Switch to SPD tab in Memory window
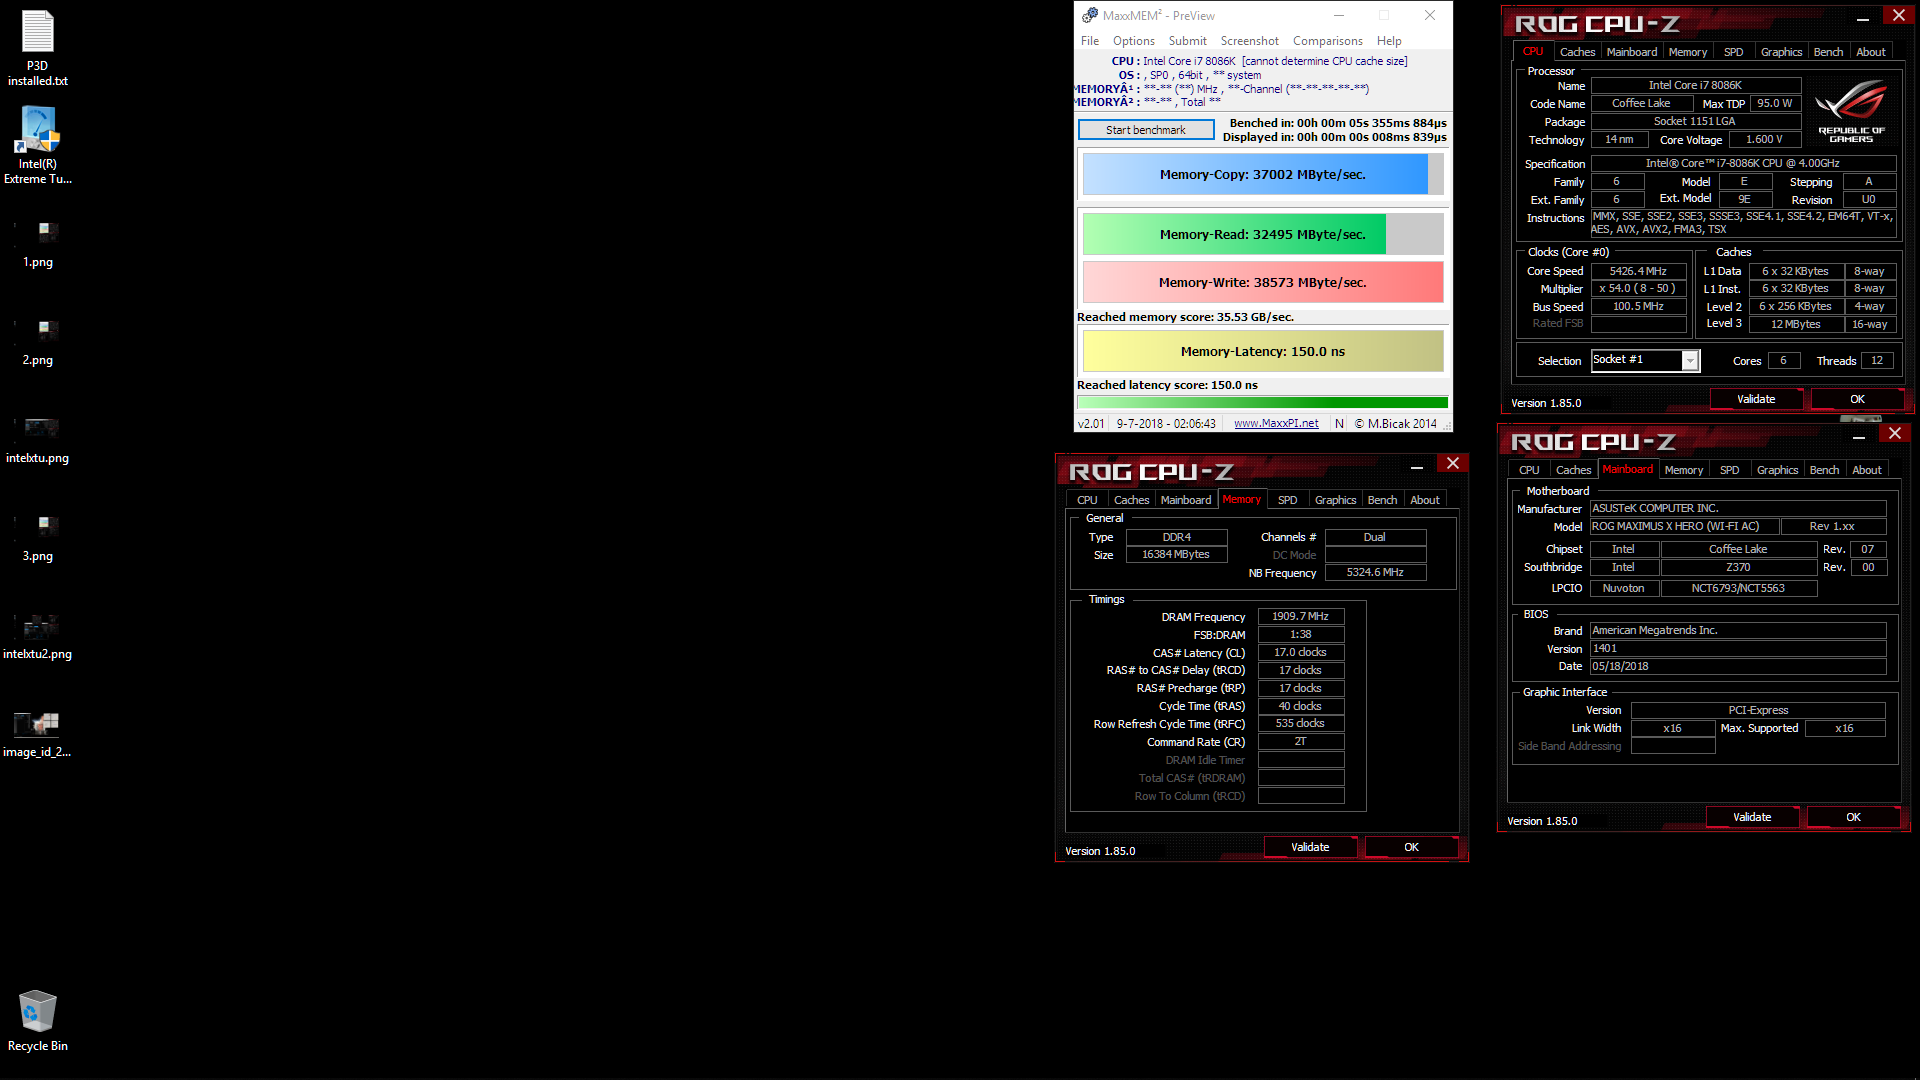This screenshot has height=1080, width=1920. tap(1288, 500)
